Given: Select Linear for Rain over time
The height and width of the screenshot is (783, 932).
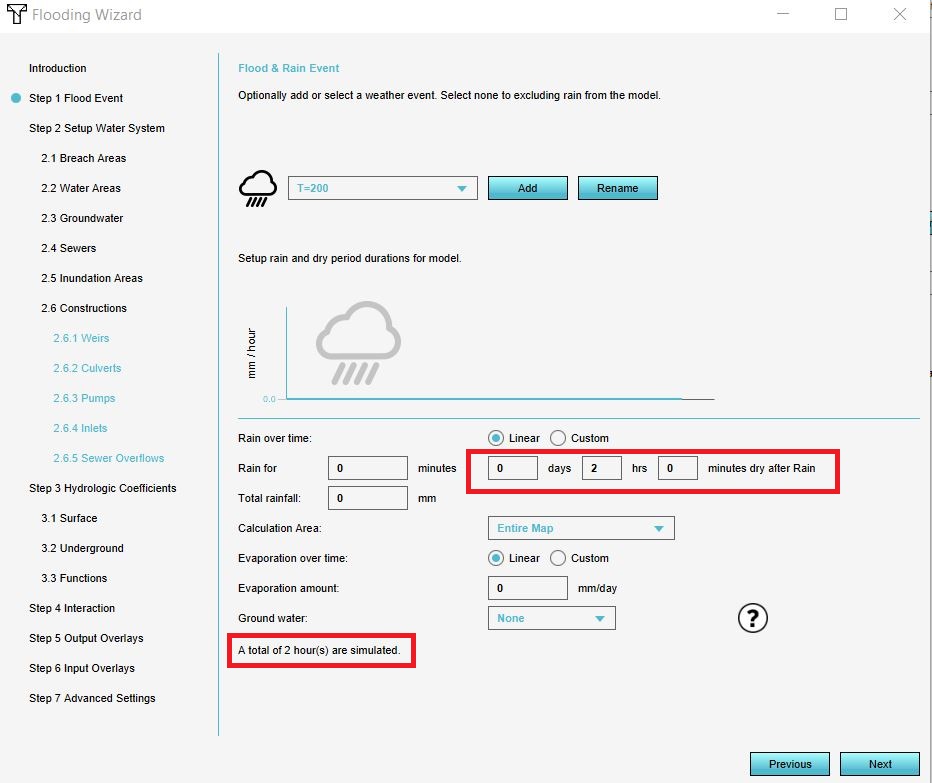Looking at the screenshot, I should click(496, 438).
